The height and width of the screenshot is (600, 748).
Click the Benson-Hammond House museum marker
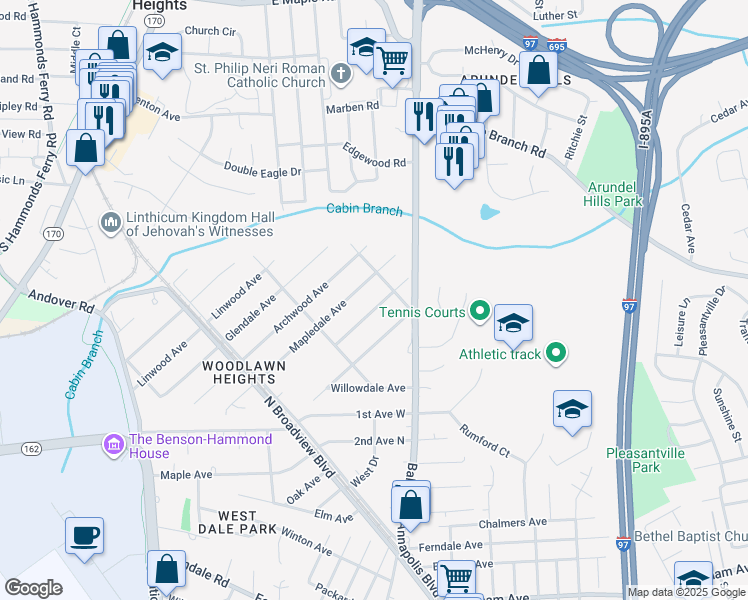(x=114, y=445)
